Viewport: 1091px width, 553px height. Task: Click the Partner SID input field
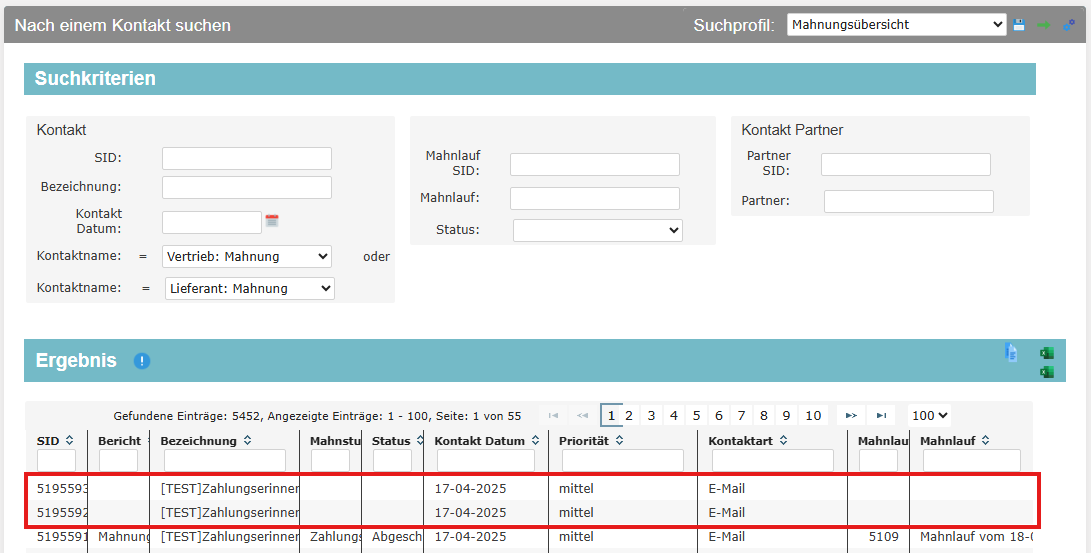905,165
